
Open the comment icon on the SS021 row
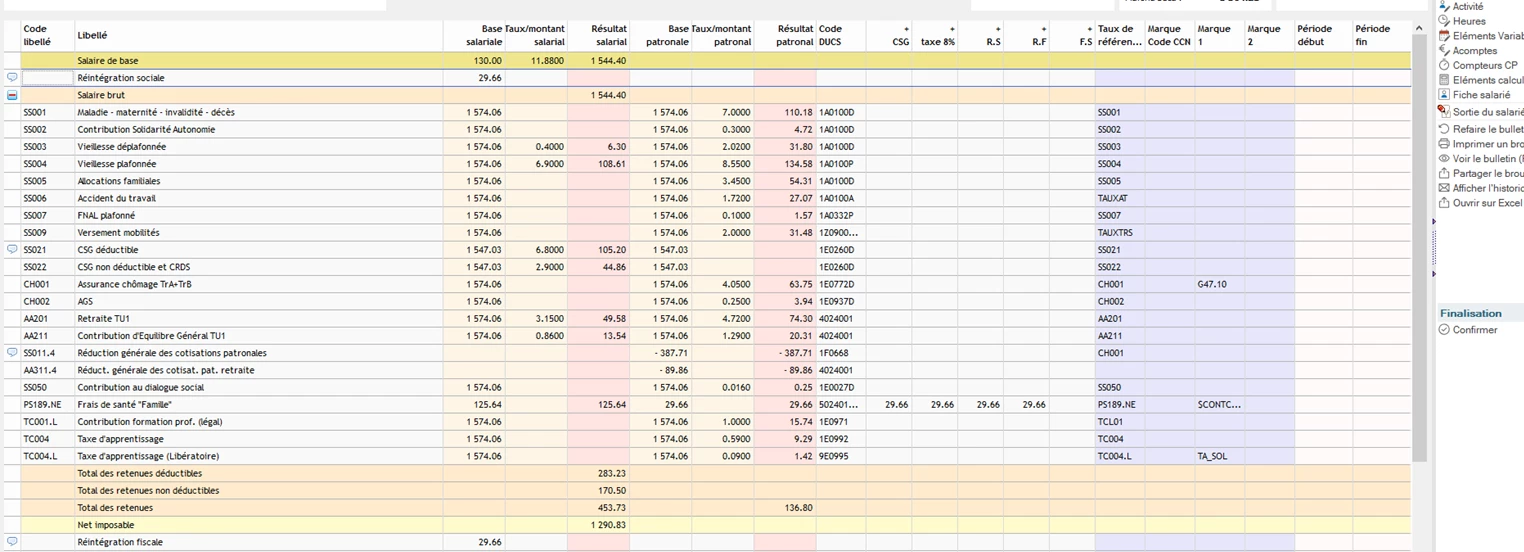pyautogui.click(x=12, y=249)
